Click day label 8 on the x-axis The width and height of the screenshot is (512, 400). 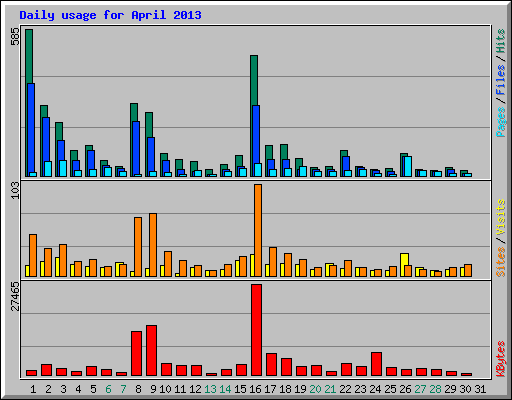pyautogui.click(x=138, y=389)
